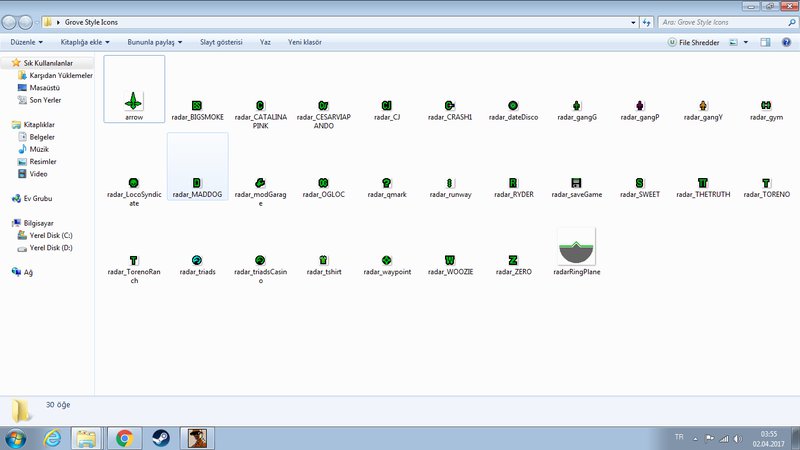Open Belgeler library
The width and height of the screenshot is (800, 450).
42,137
